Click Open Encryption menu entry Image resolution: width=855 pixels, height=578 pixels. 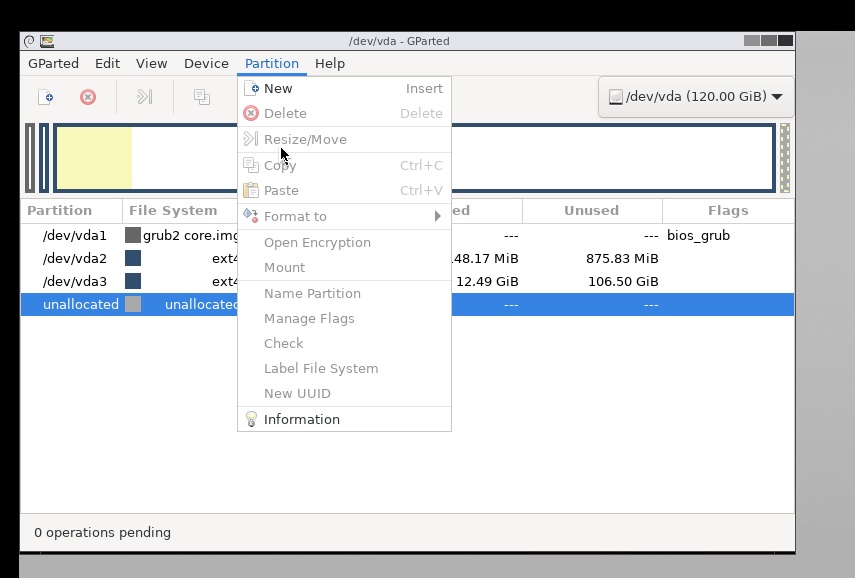point(344,243)
